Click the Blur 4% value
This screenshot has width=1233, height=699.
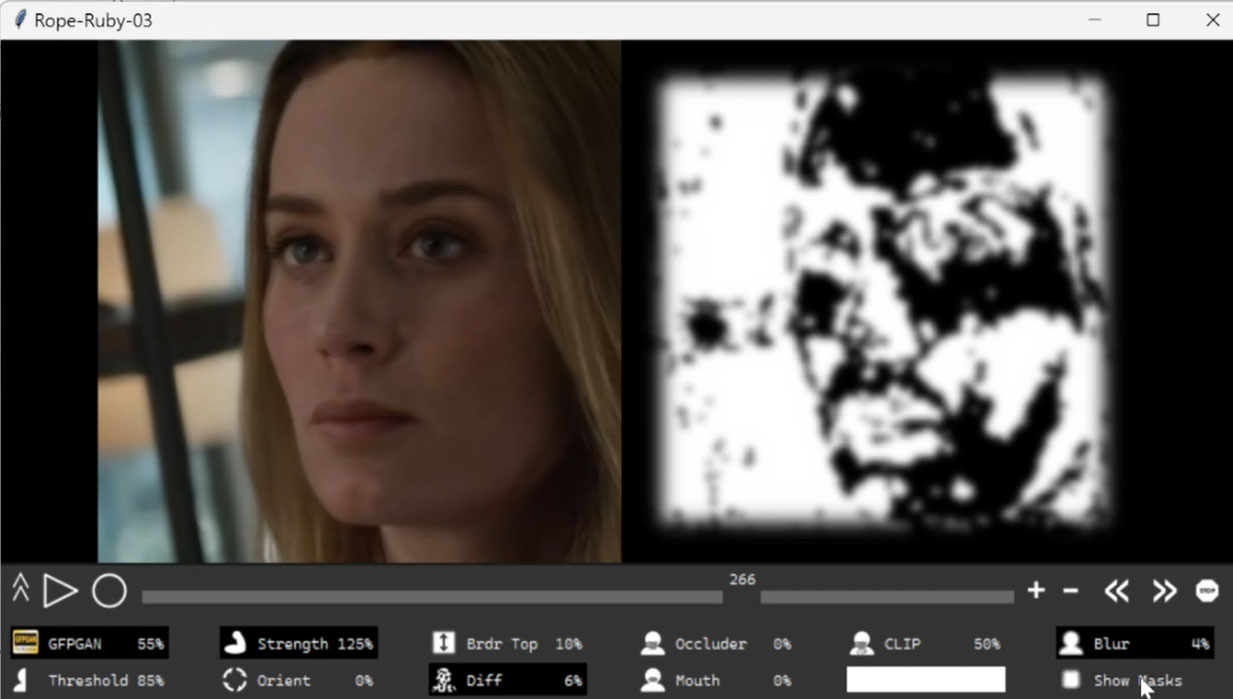point(1200,644)
